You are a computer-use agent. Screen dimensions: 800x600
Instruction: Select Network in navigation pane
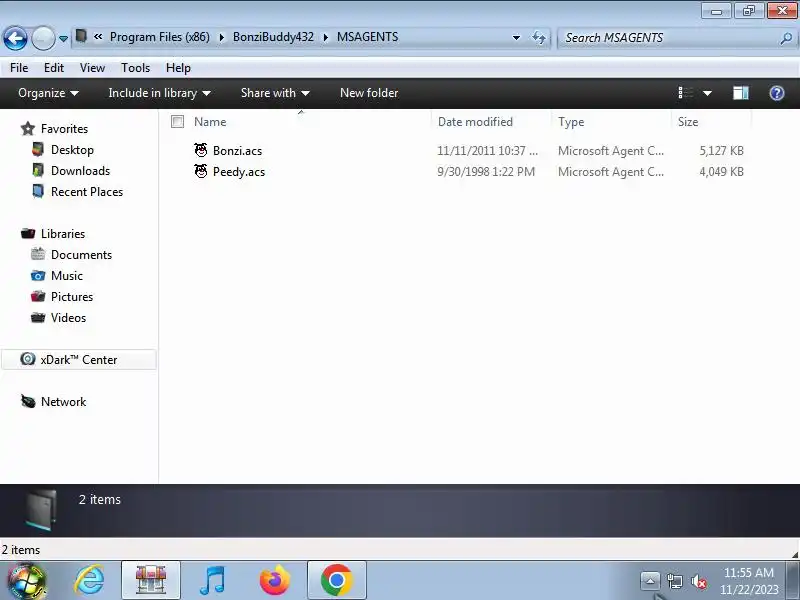pyautogui.click(x=63, y=402)
